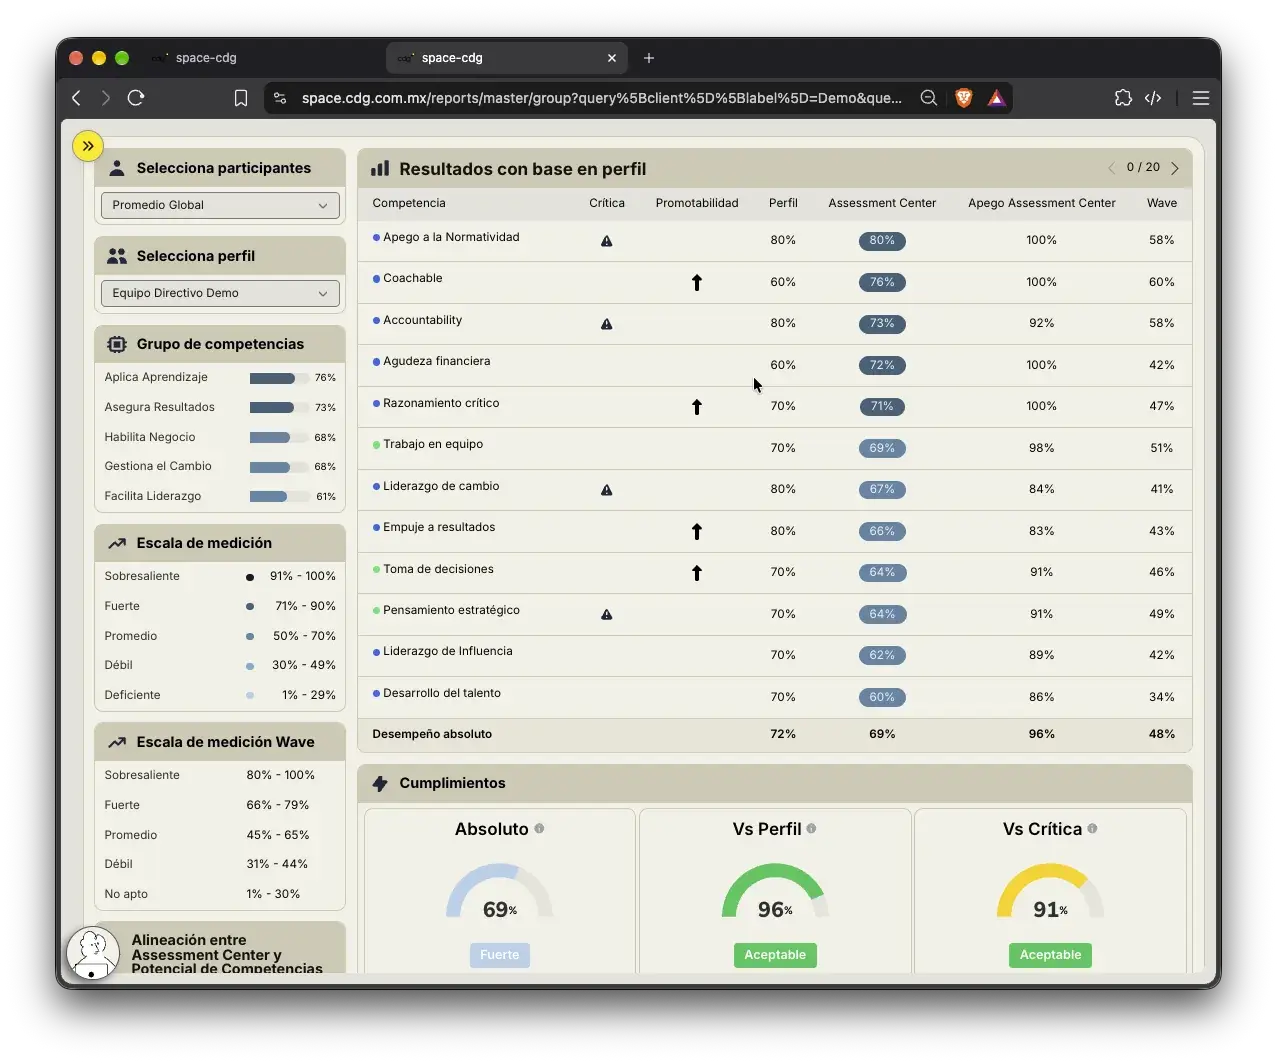Open Brave Rewards triangle icon
The width and height of the screenshot is (1277, 1063).
point(997,98)
